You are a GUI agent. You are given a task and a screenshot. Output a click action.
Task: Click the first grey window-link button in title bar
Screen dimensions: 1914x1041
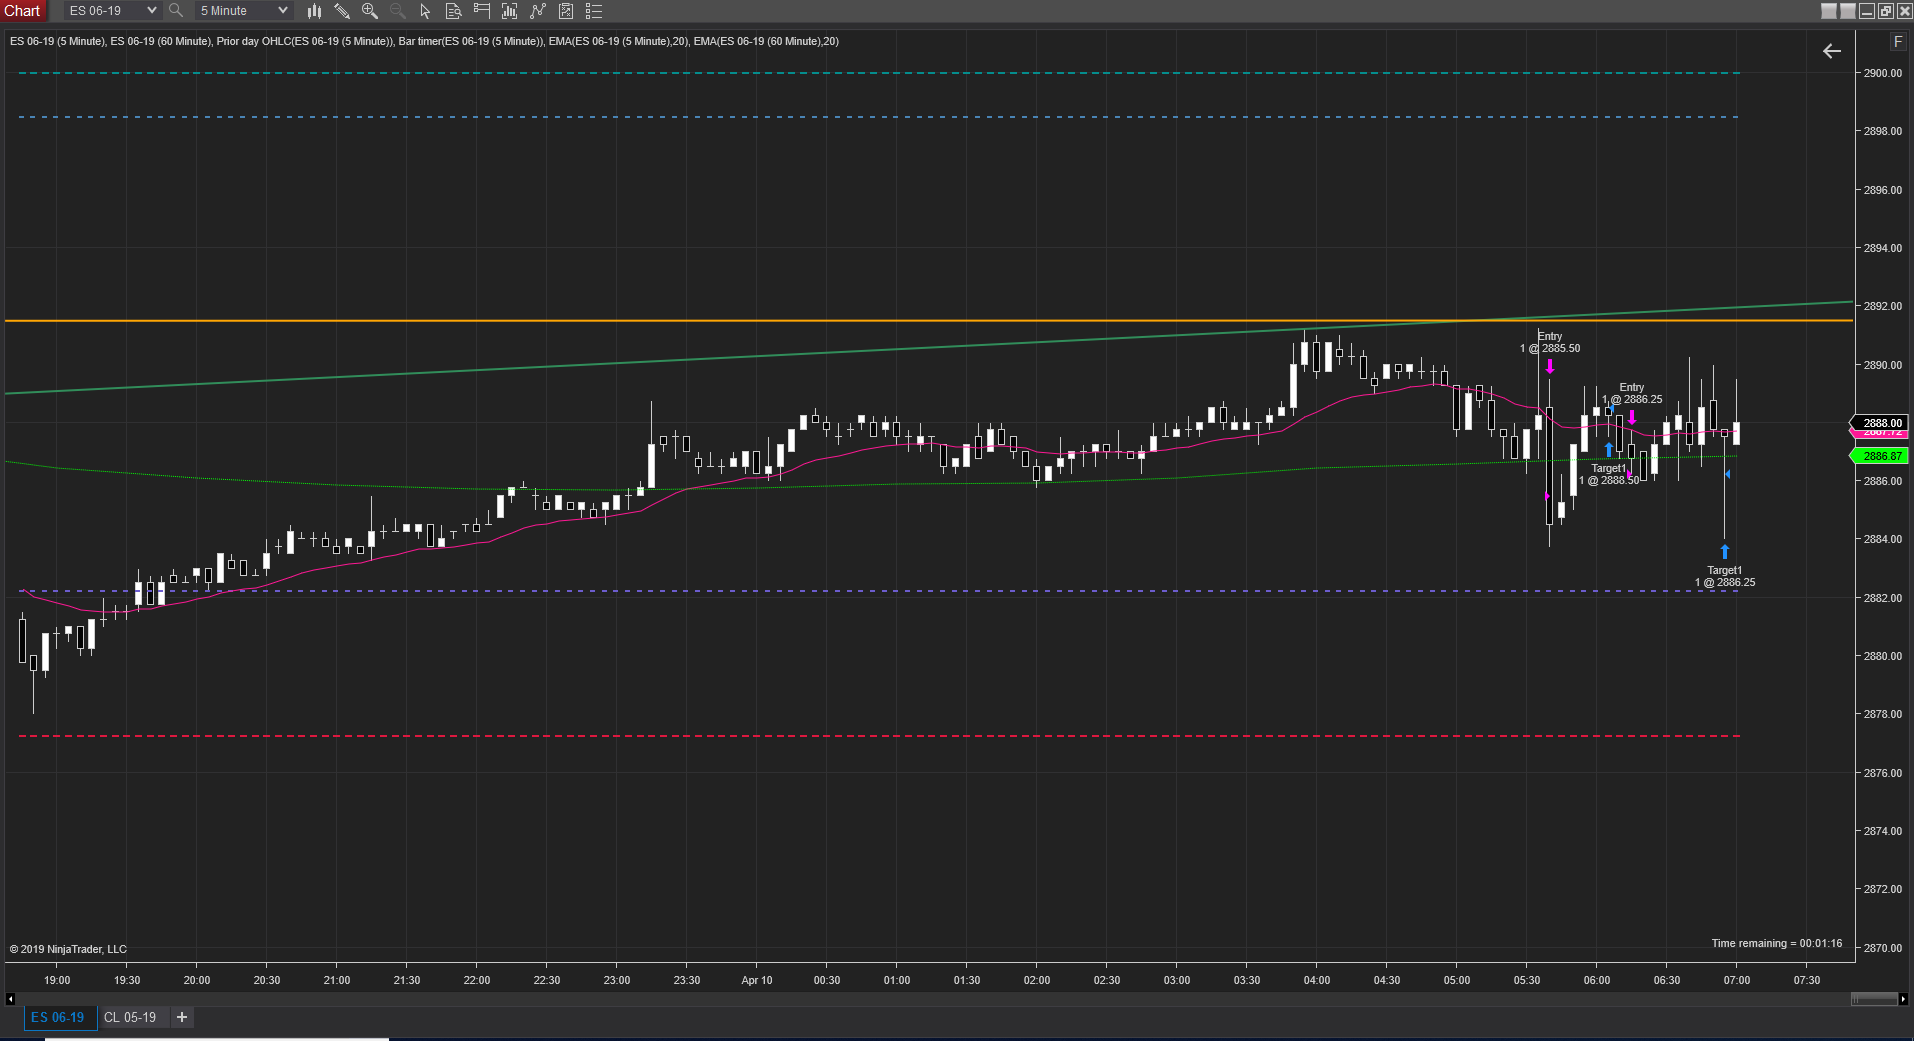click(1829, 11)
